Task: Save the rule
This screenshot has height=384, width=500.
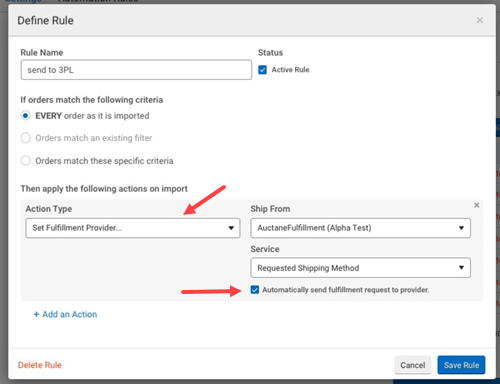Action: 461,365
